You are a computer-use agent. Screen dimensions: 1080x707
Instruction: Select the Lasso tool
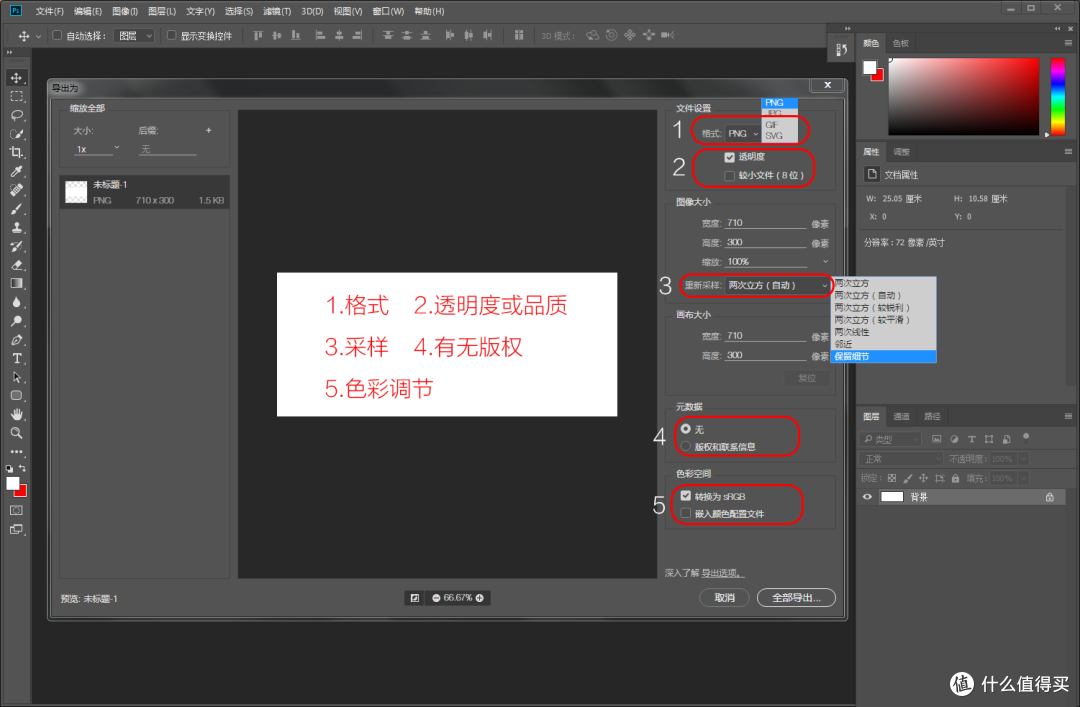[x=15, y=116]
